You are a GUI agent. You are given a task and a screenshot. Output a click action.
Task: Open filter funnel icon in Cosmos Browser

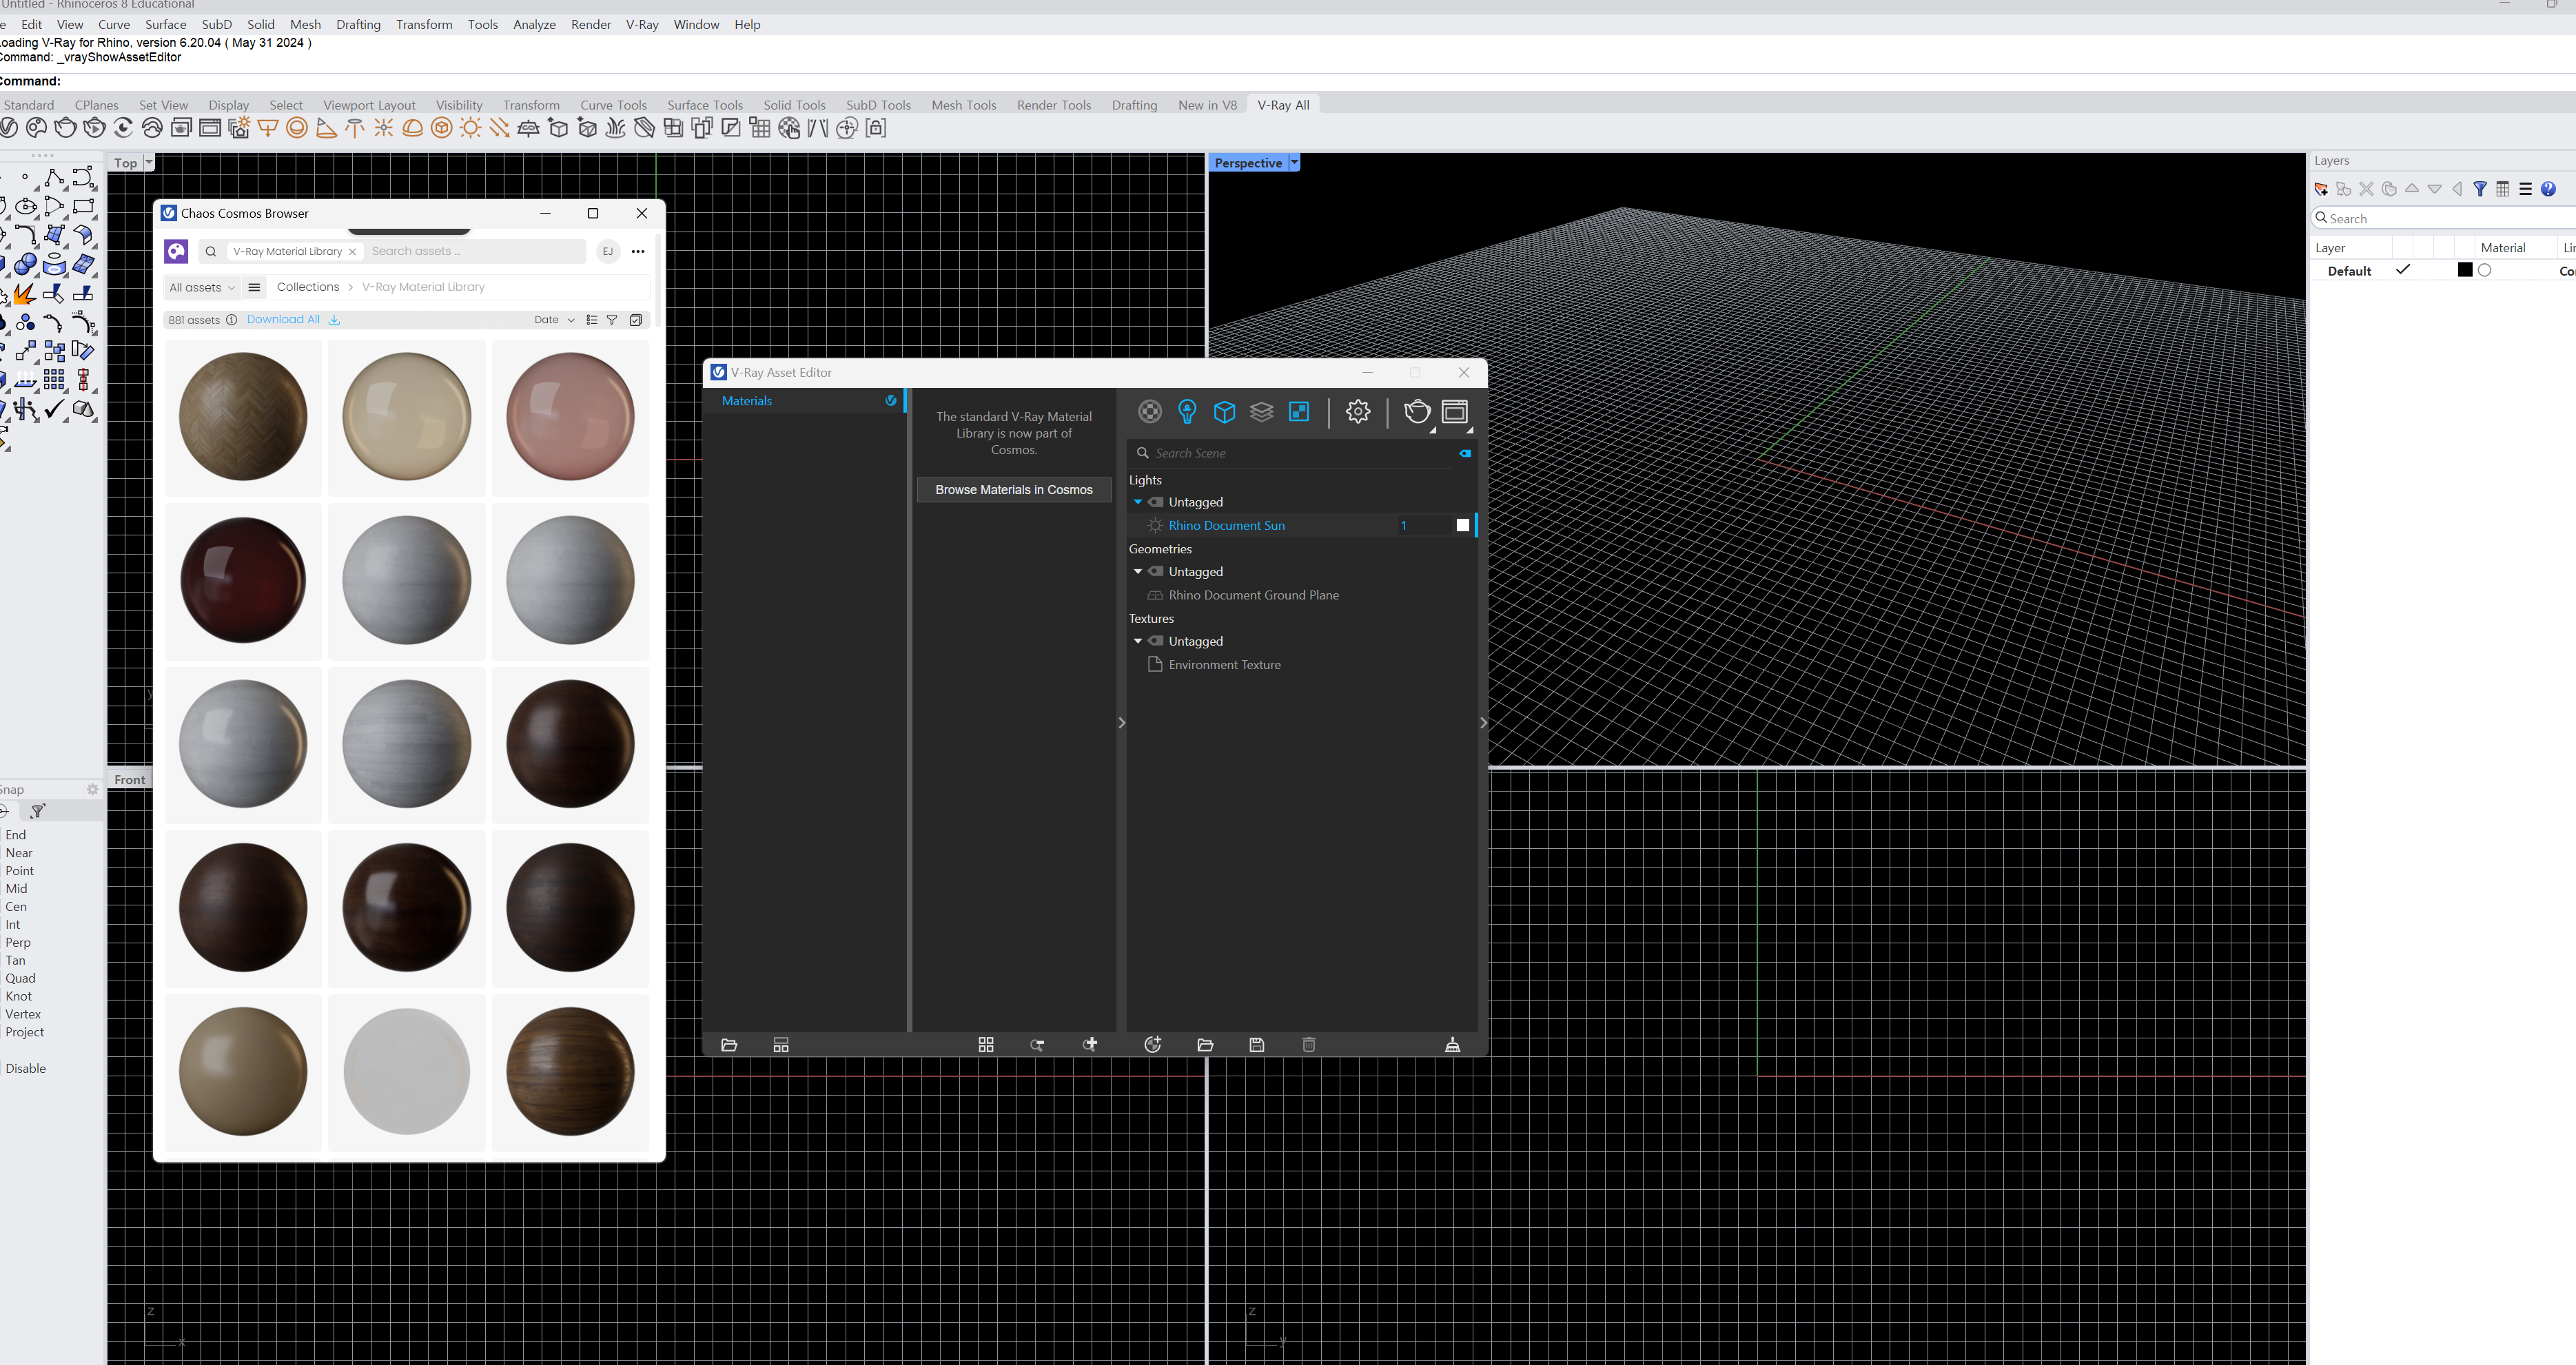point(612,320)
